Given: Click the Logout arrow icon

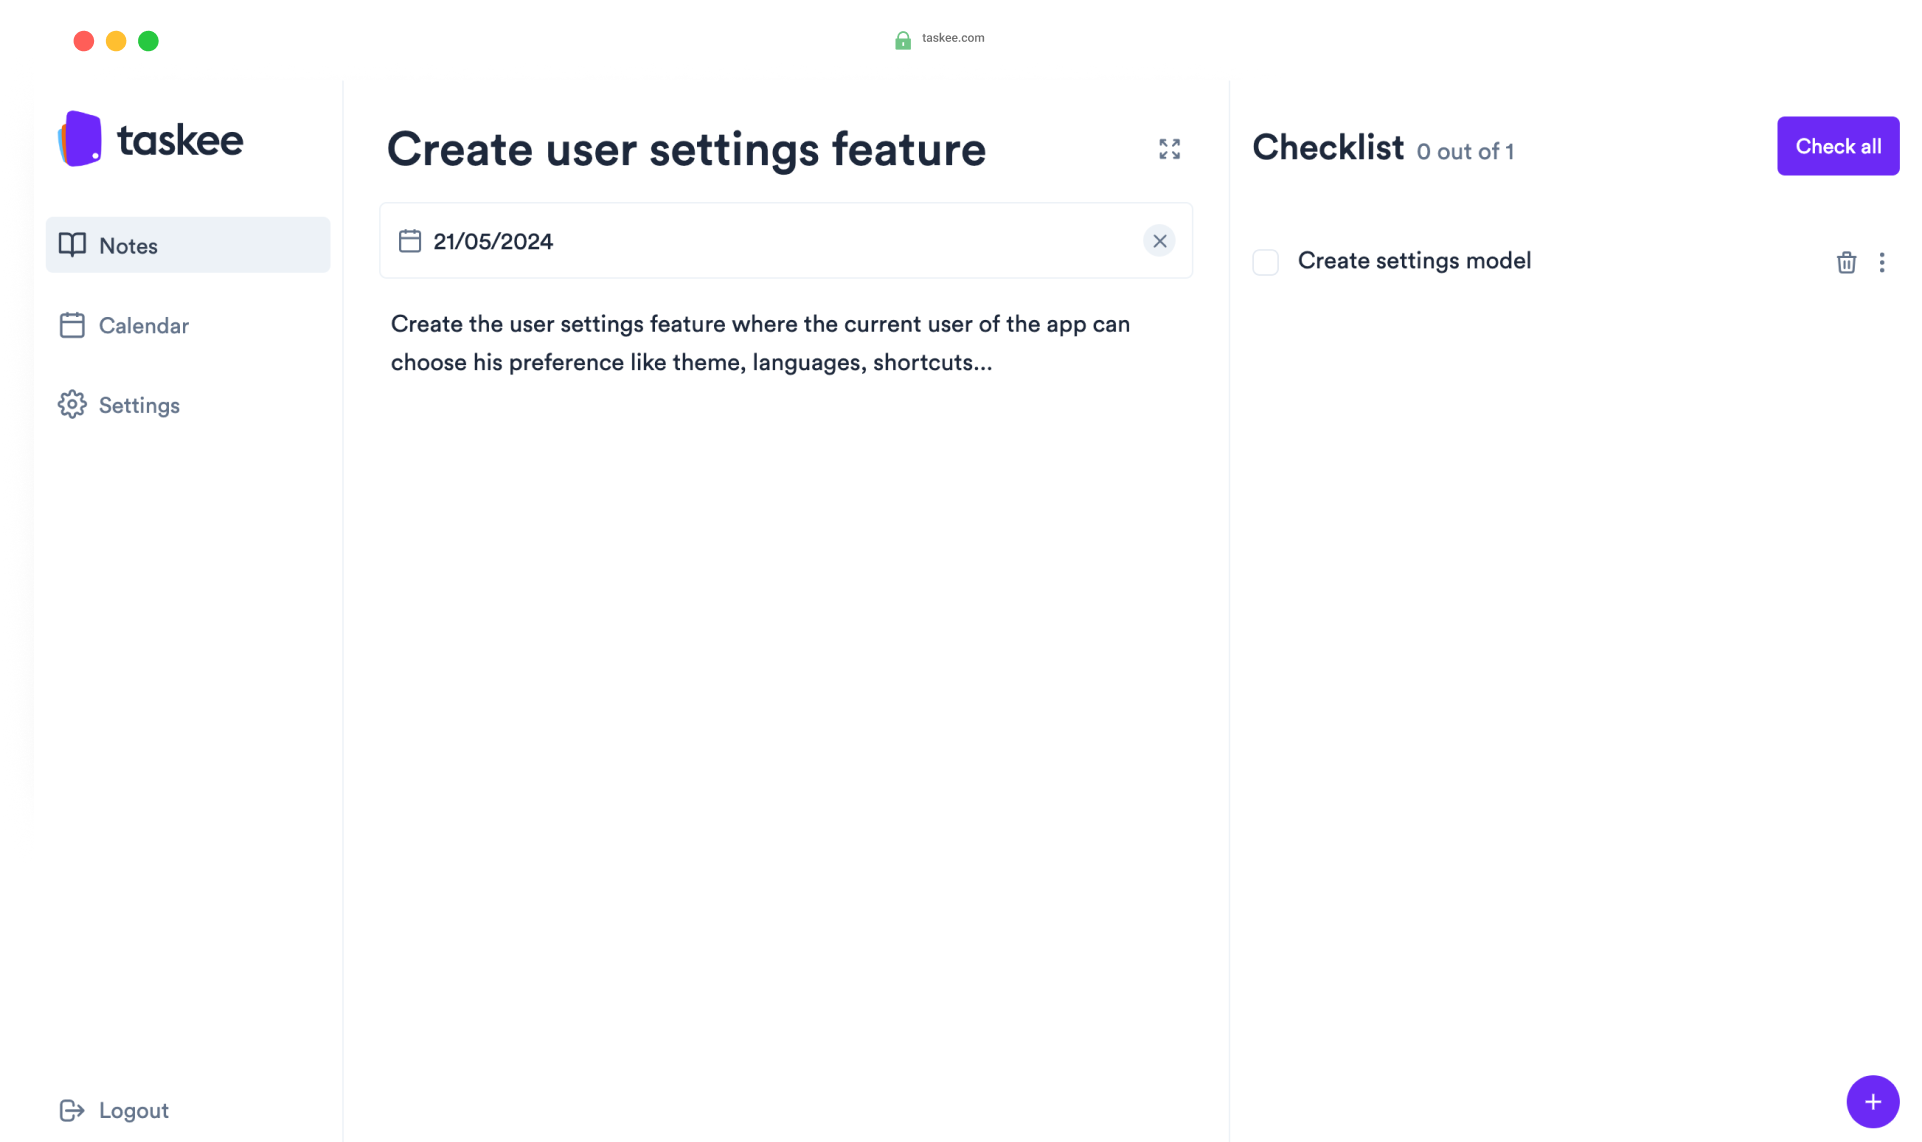Looking at the screenshot, I should [72, 1110].
